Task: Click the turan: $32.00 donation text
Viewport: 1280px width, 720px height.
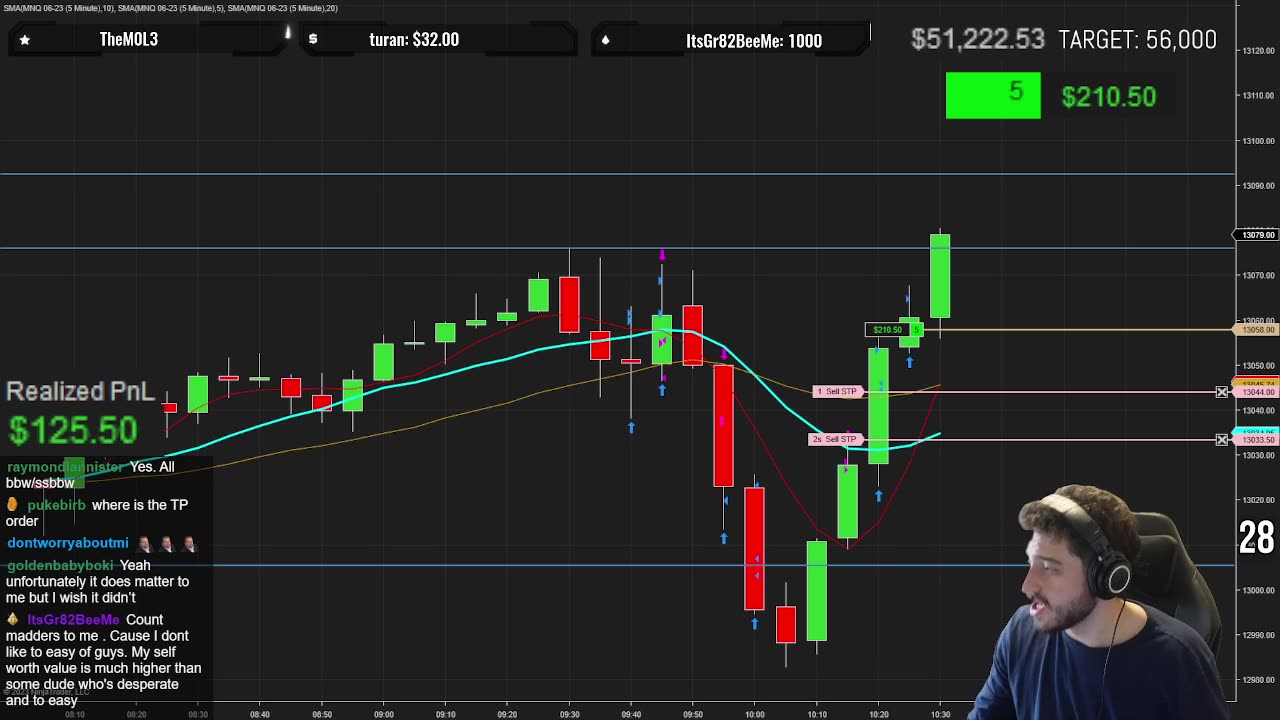Action: click(414, 39)
